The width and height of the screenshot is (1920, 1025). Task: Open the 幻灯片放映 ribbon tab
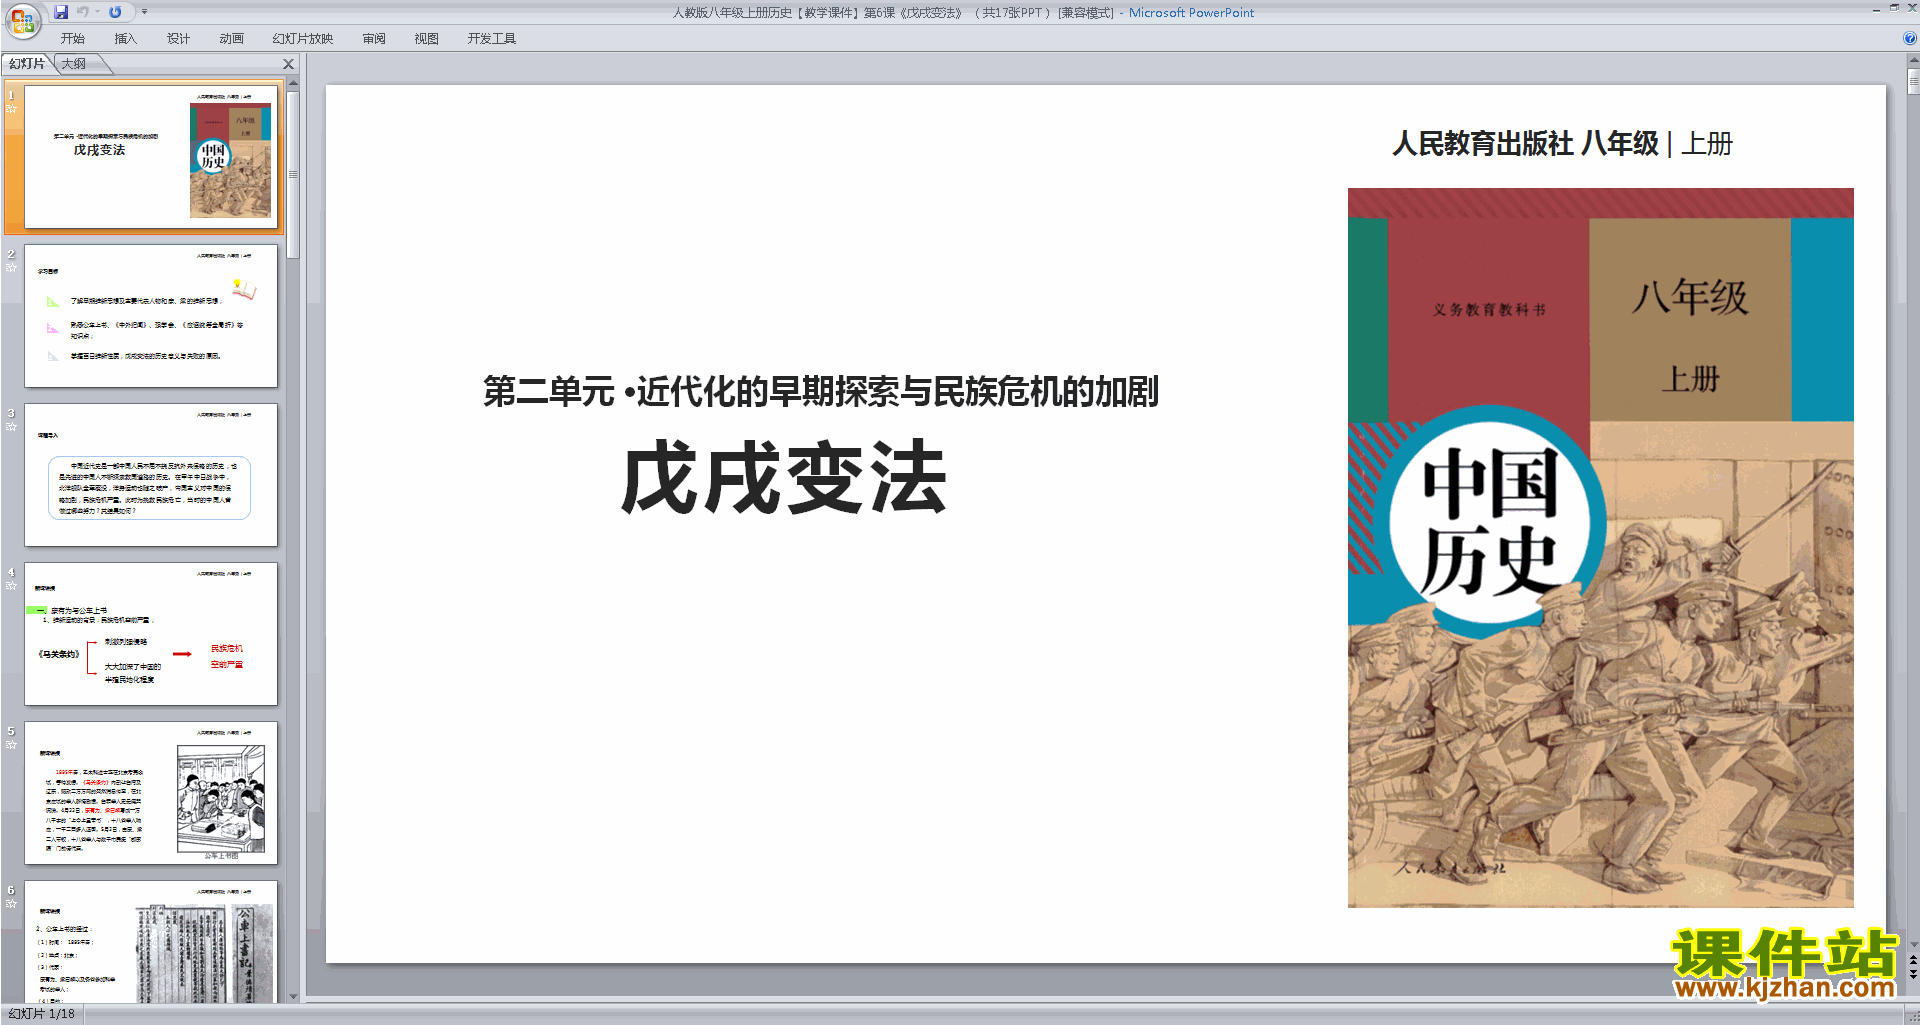303,39
